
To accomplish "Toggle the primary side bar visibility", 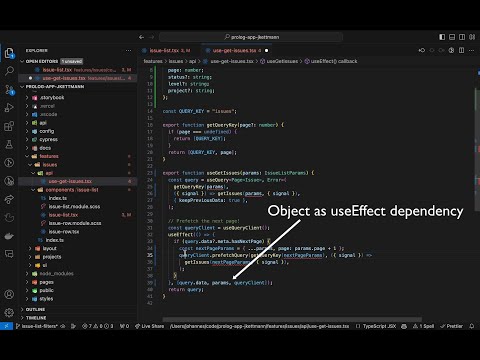I will (x=442, y=37).
